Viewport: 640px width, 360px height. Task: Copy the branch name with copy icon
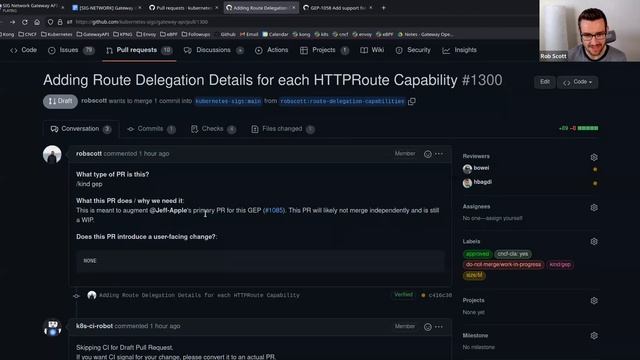click(412, 101)
